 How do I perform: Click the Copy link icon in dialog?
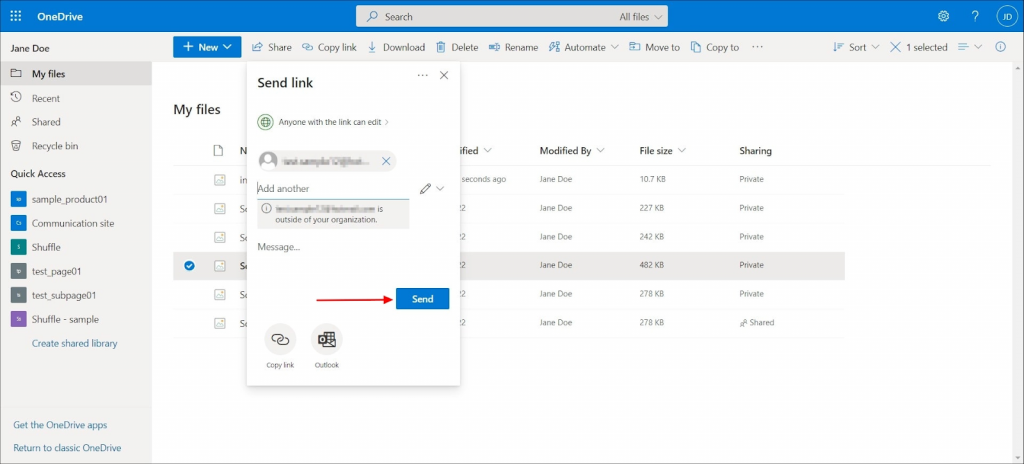click(x=280, y=340)
